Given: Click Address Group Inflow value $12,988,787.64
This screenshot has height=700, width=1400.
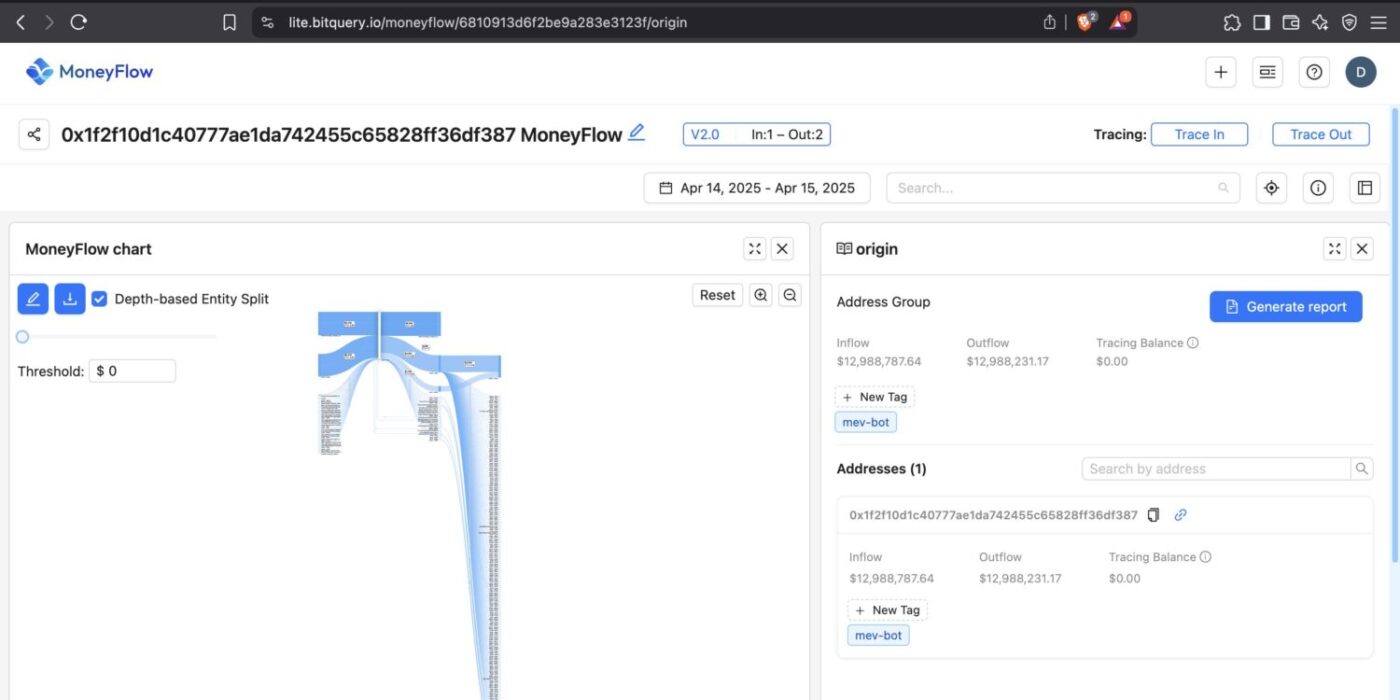Looking at the screenshot, I should [x=879, y=361].
